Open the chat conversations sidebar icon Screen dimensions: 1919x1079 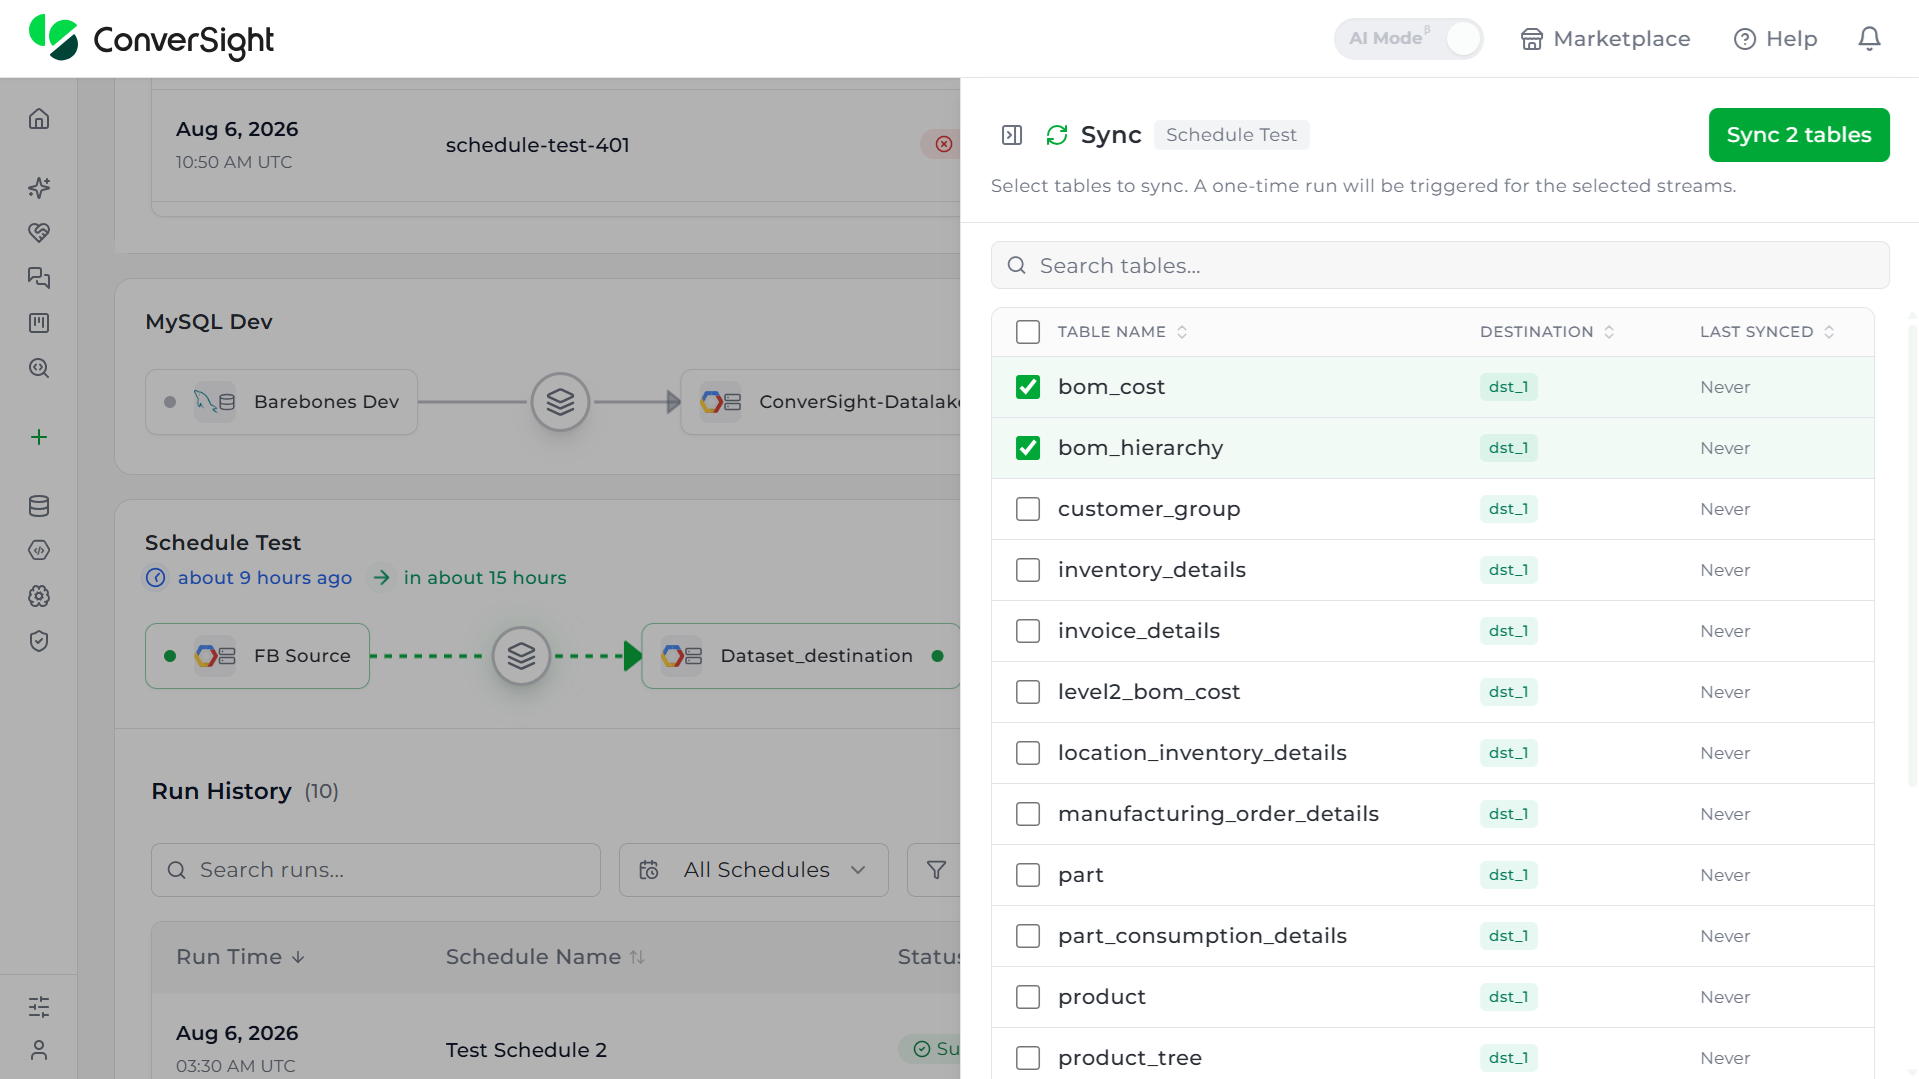[39, 278]
